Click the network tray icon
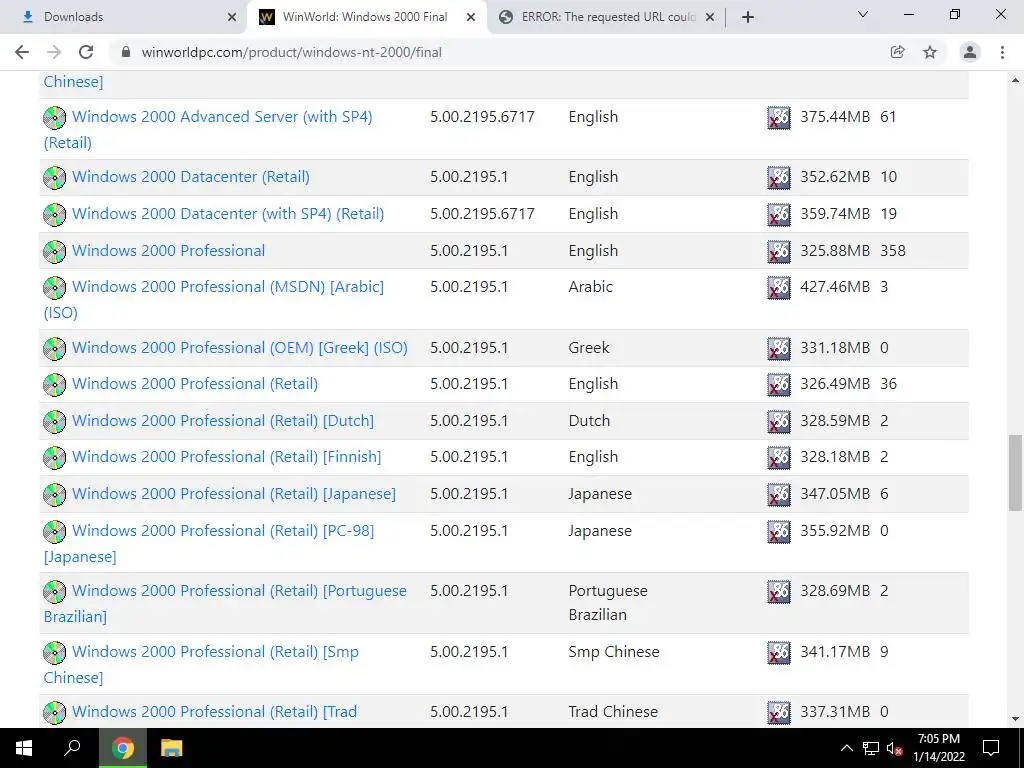Image resolution: width=1024 pixels, height=768 pixels. pyautogui.click(x=871, y=748)
